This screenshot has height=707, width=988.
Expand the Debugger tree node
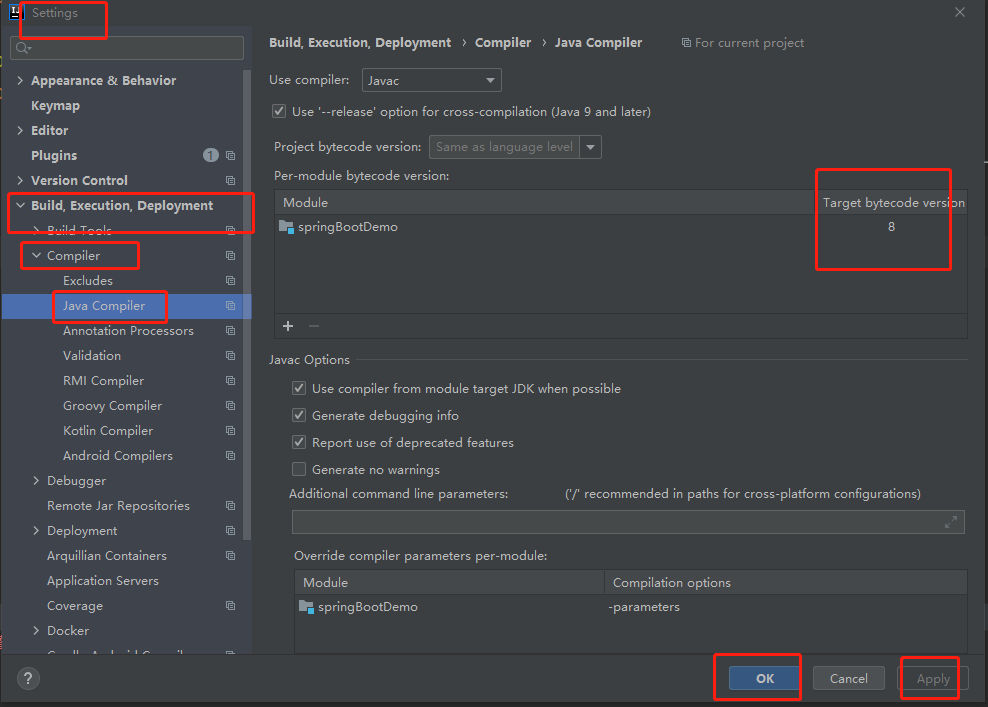pyautogui.click(x=36, y=481)
